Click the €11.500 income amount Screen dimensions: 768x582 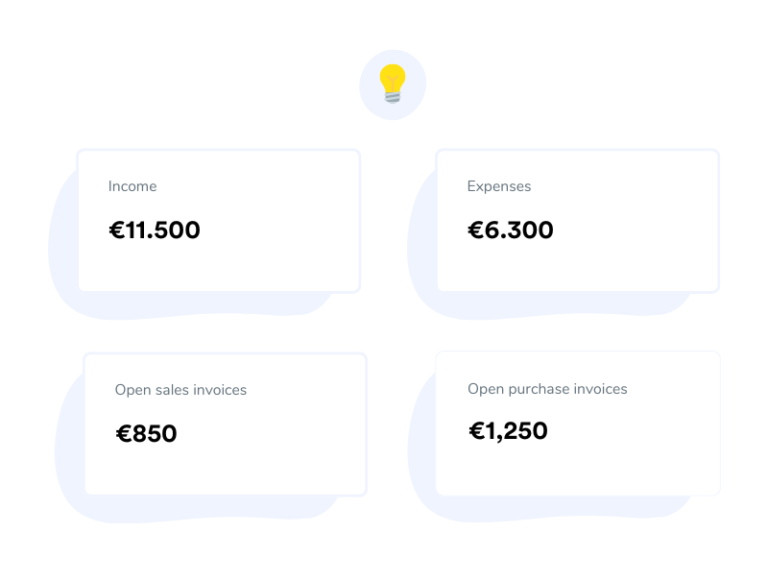pos(154,230)
